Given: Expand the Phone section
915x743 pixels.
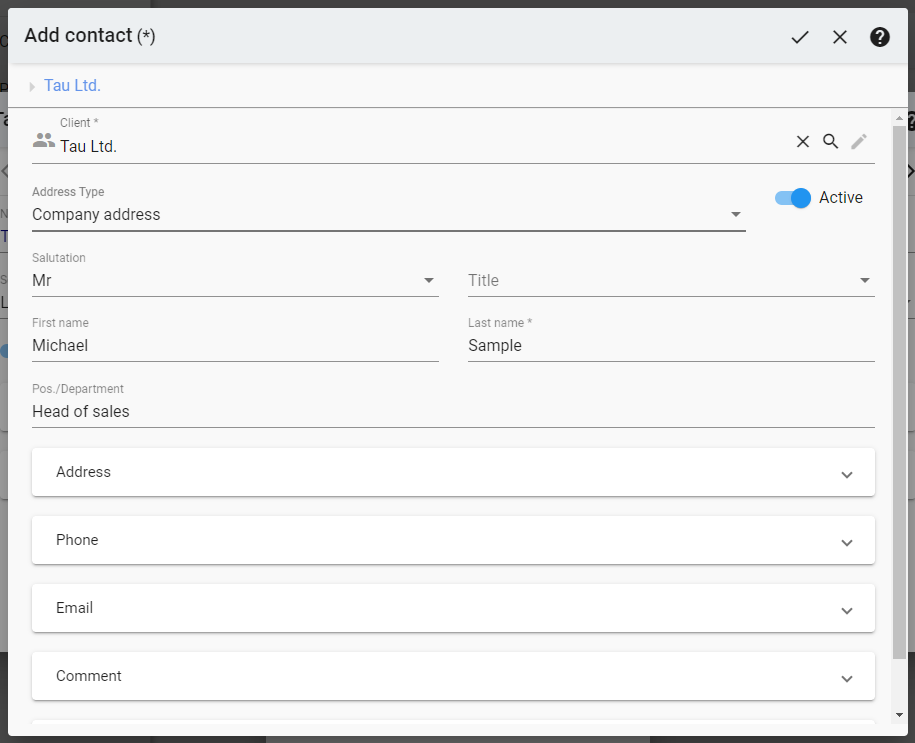Looking at the screenshot, I should pos(846,541).
